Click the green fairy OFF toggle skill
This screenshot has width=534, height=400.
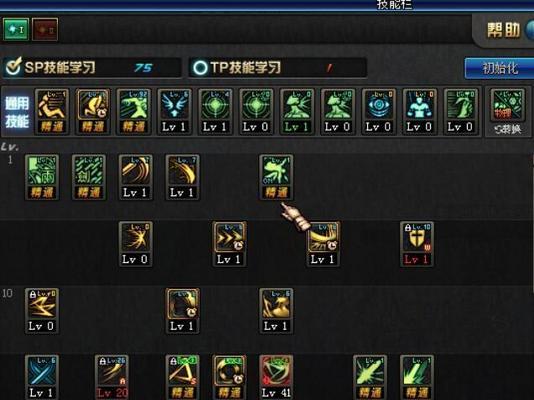(x=276, y=177)
